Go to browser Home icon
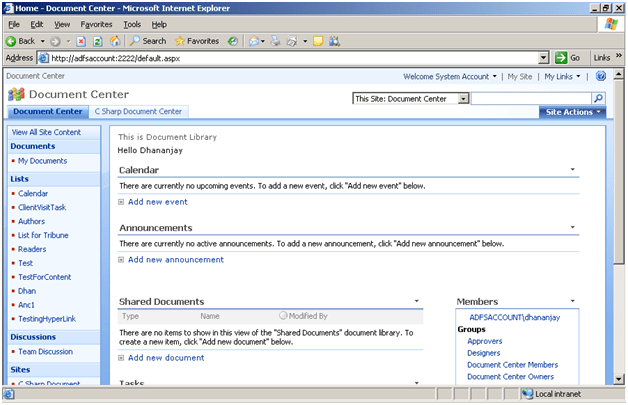Viewport: 628px width, 405px height. pyautogui.click(x=115, y=41)
